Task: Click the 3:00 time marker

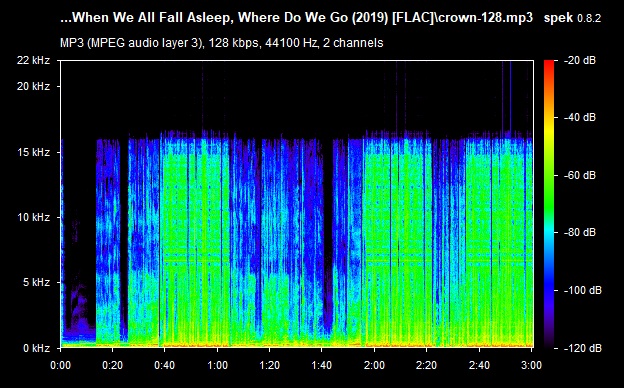Action: (531, 365)
